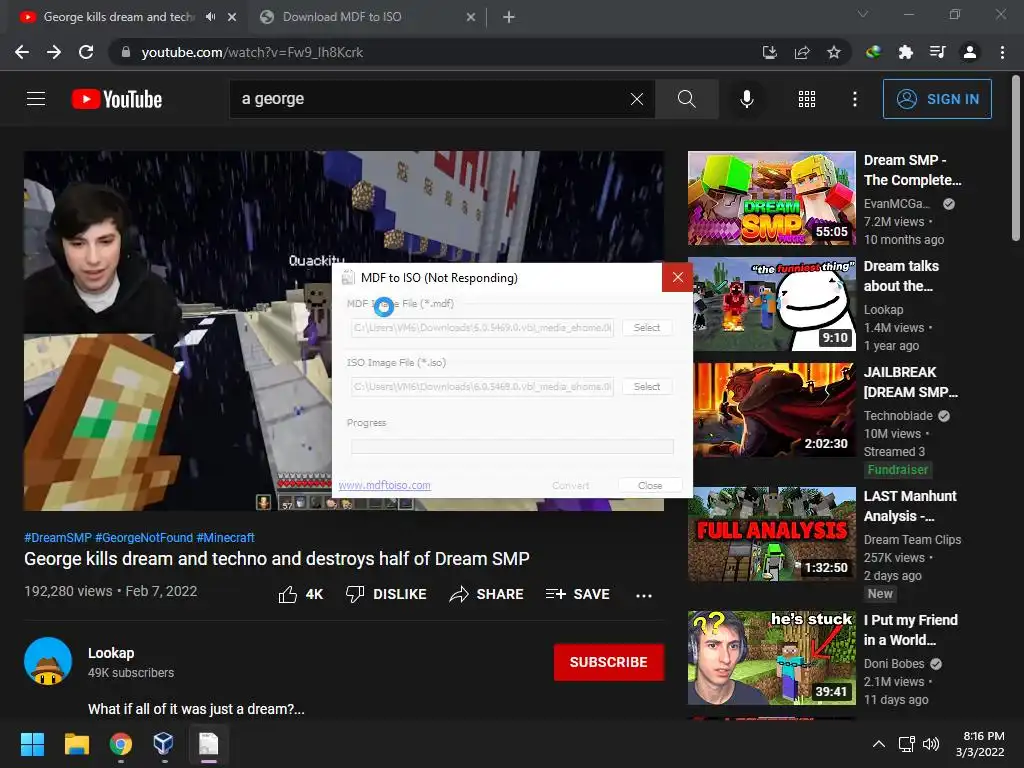Click the page vertical scrollbar
Image resolution: width=1024 pixels, height=768 pixels.
pyautogui.click(x=1016, y=158)
